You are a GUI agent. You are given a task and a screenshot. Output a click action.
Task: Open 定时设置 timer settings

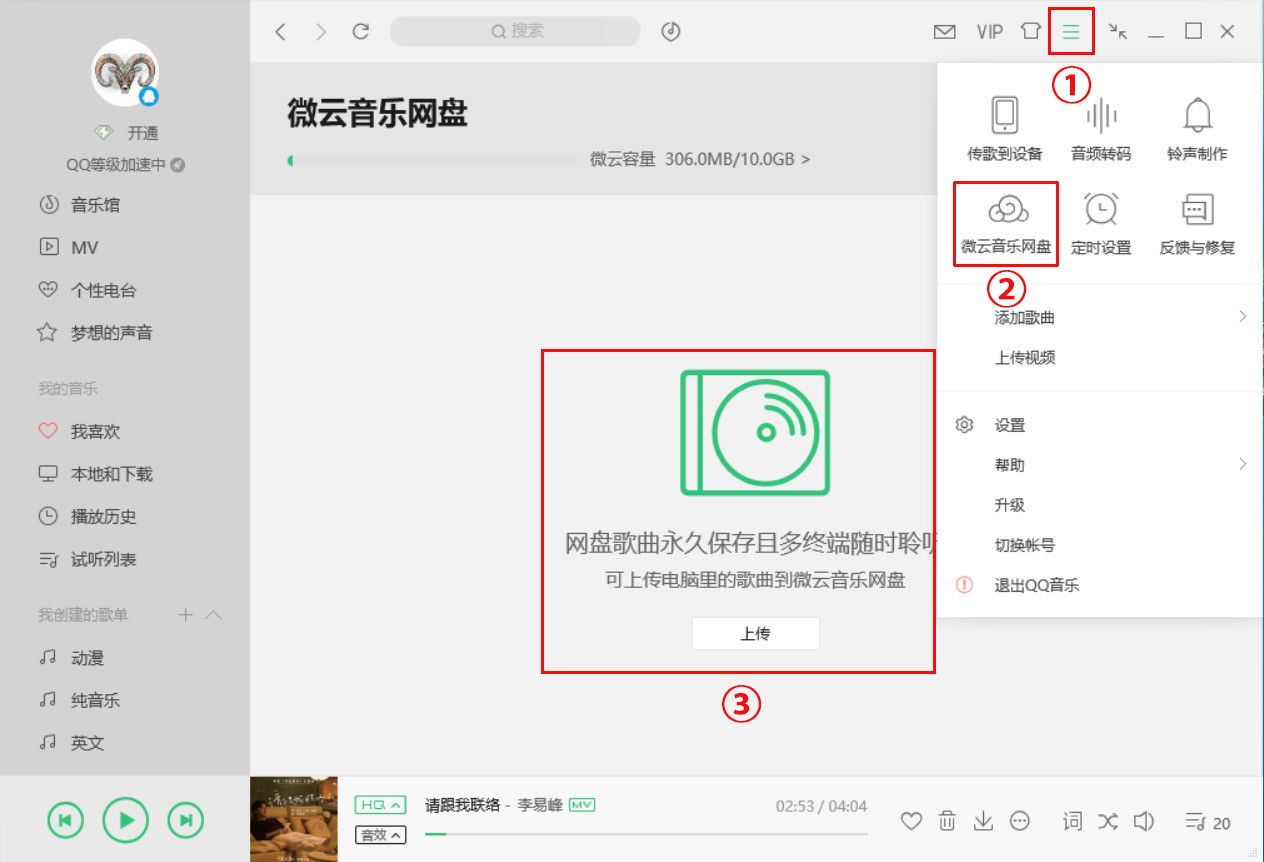pyautogui.click(x=1101, y=223)
